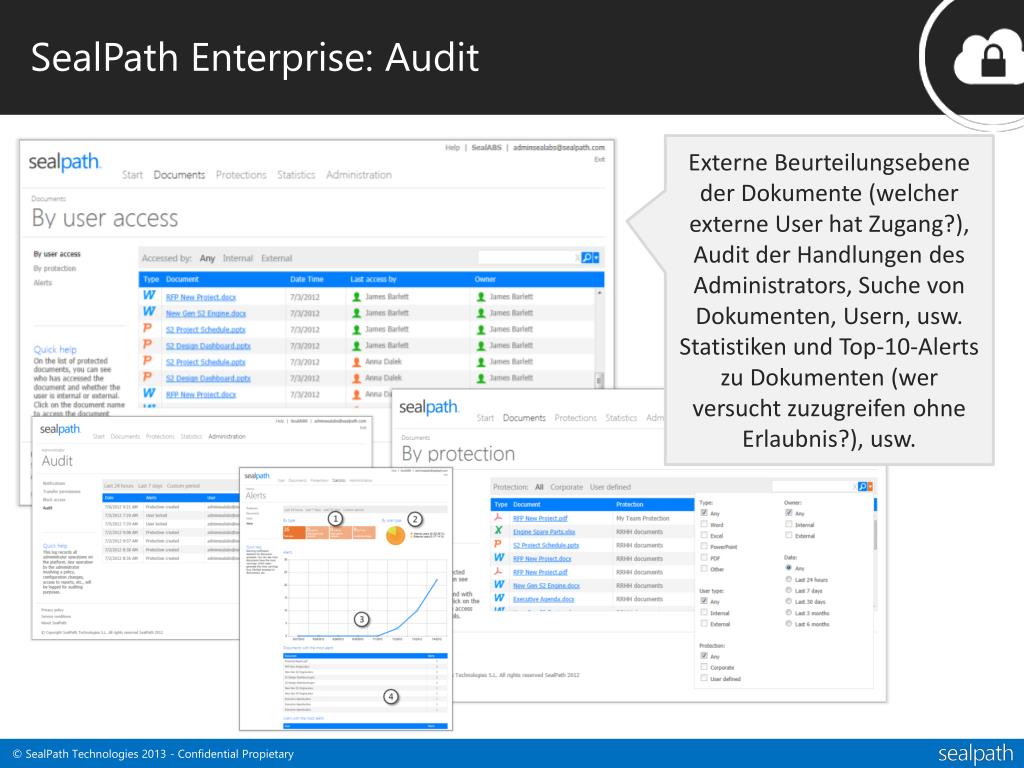This screenshot has width=1024, height=768.
Task: Click Word icon beside New Gen S2 Engine.docx, By user access
Action: tap(149, 312)
